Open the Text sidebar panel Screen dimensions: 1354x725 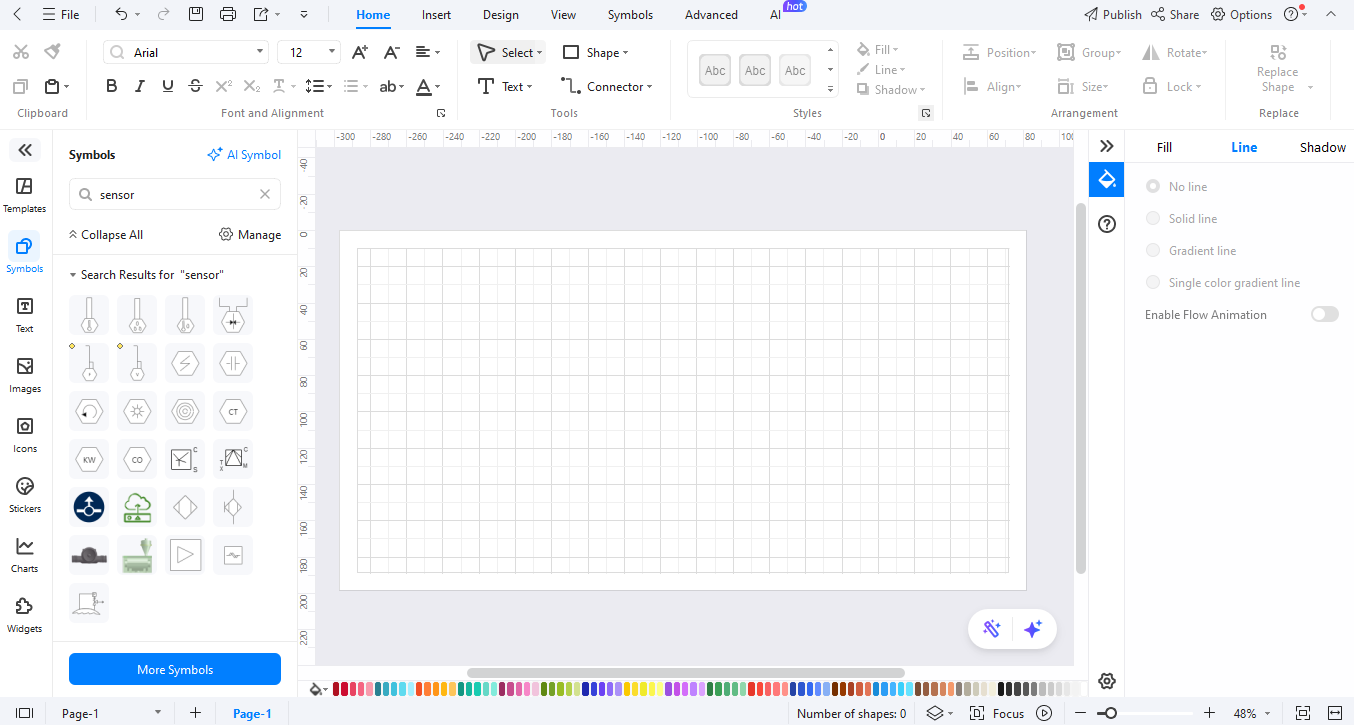25,315
